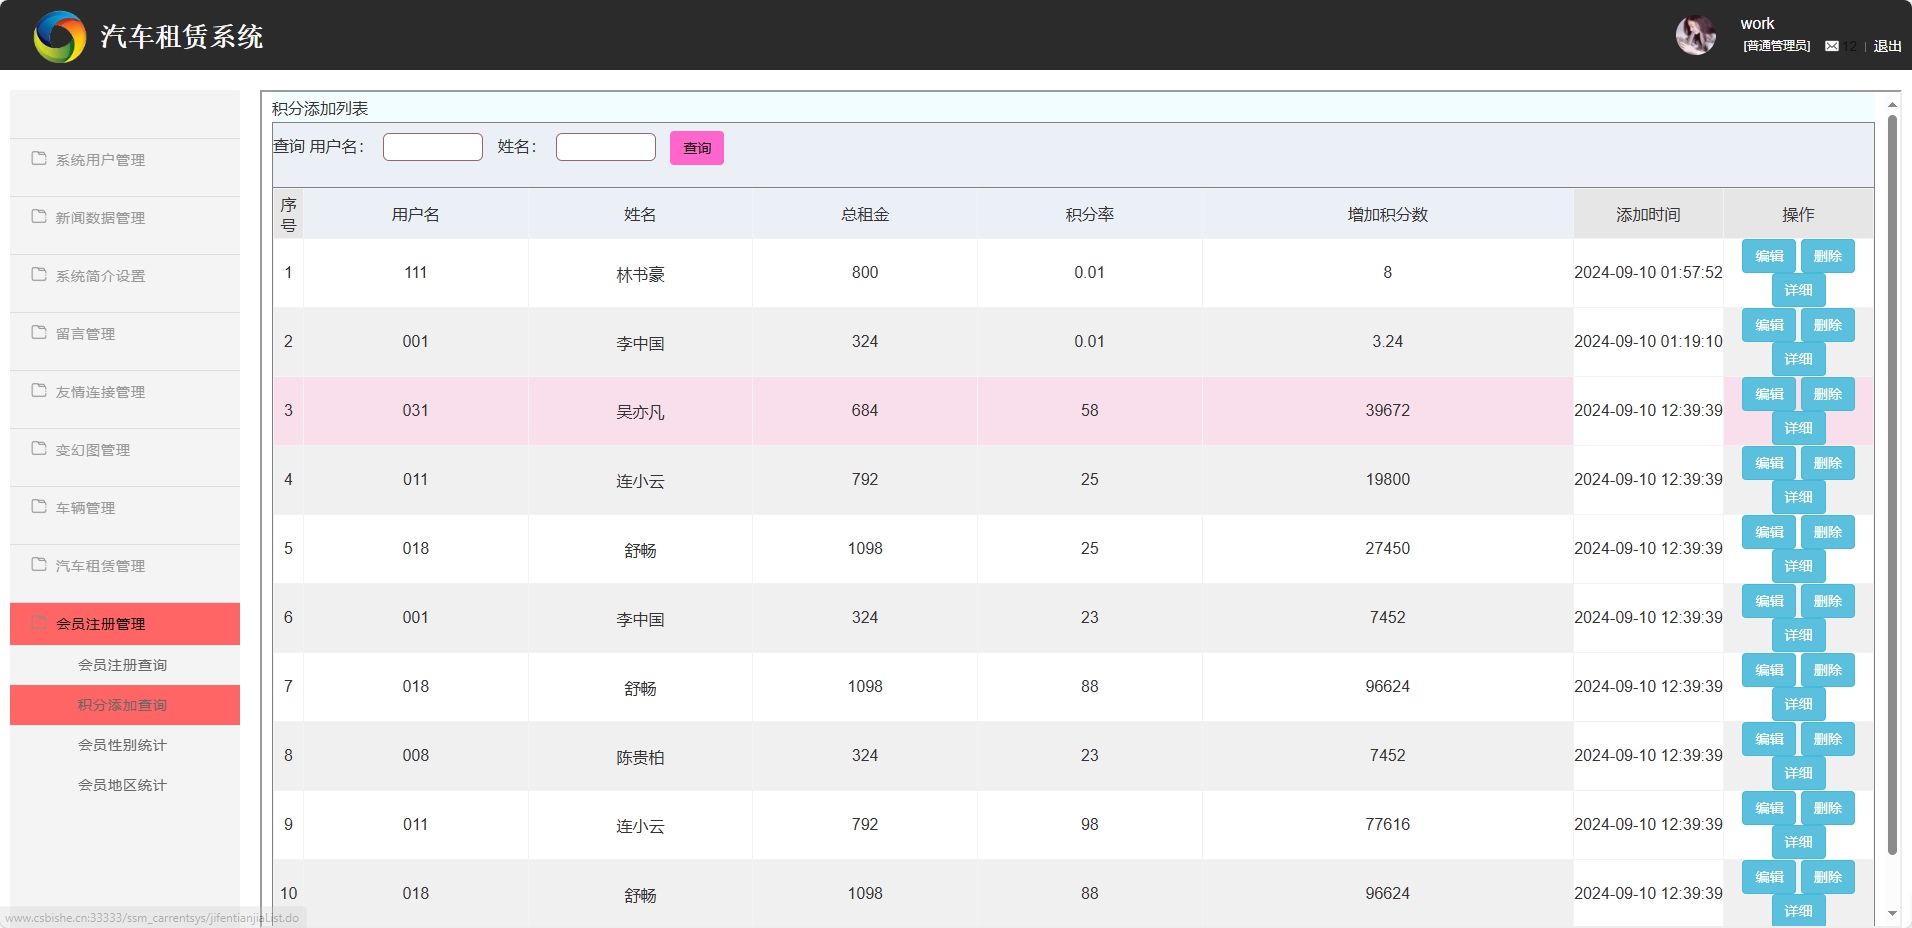Click 退出 to log out
This screenshot has height=928, width=1912.
click(1887, 46)
